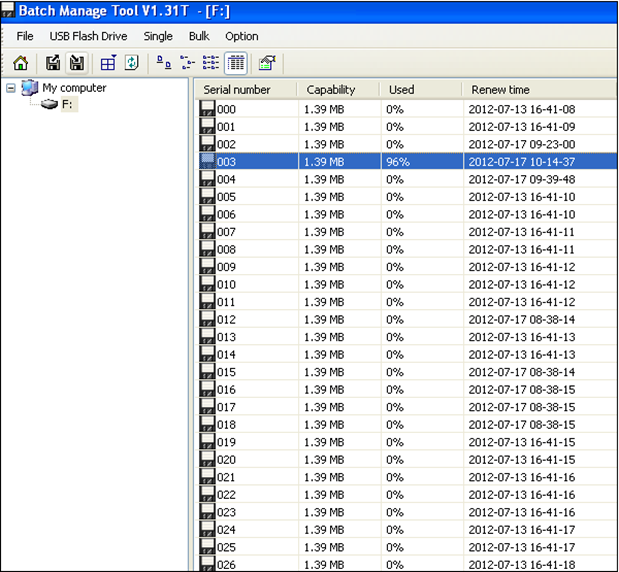Click the 0% used value in row 007

pos(395,232)
